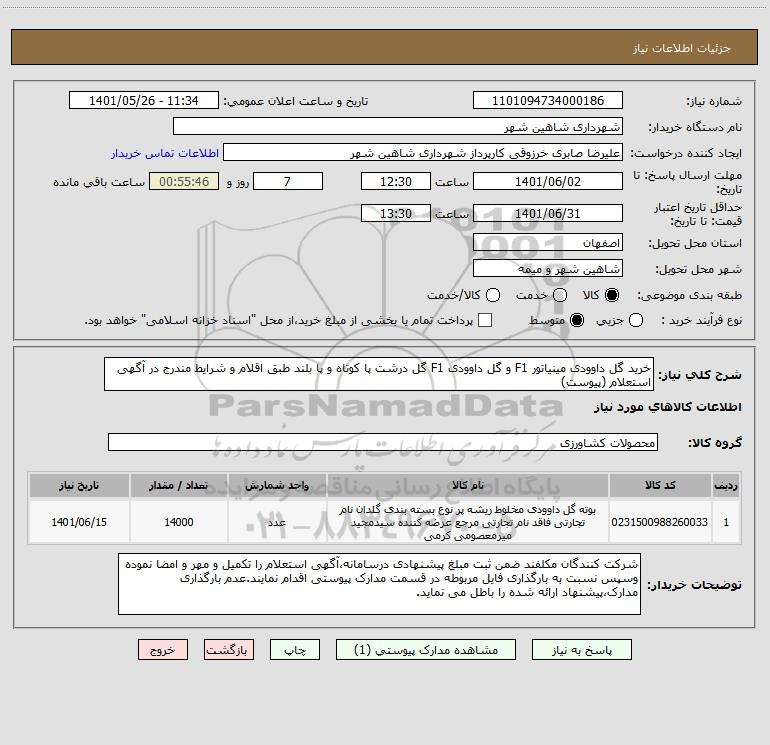Click the product name cell بوته گل داوودی
Image resolution: width=770 pixels, height=745 pixels.
(x=468, y=522)
